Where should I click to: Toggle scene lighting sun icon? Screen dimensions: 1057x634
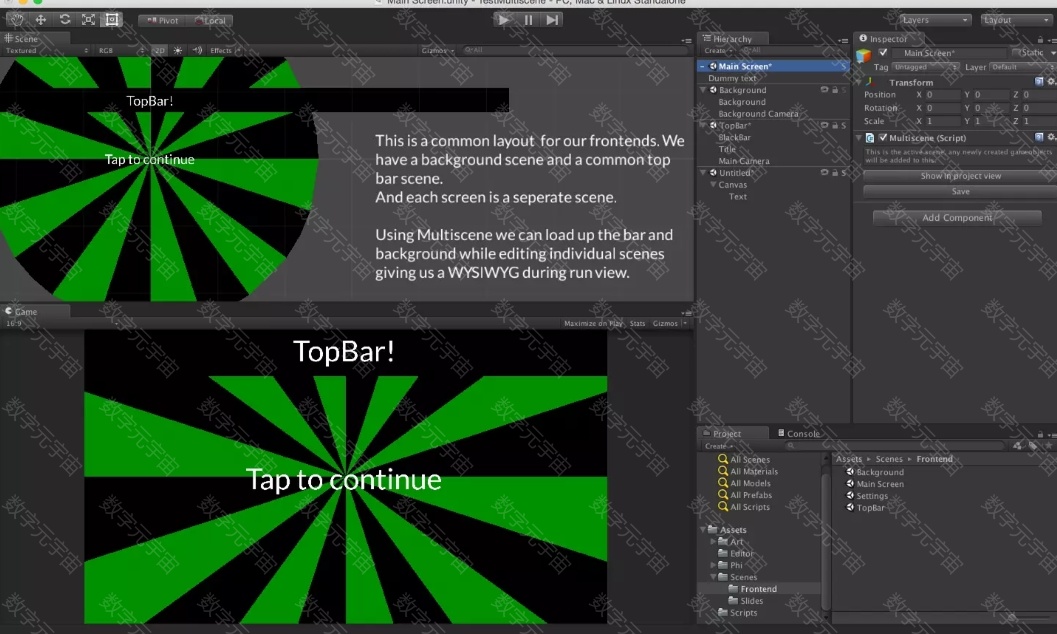(178, 51)
